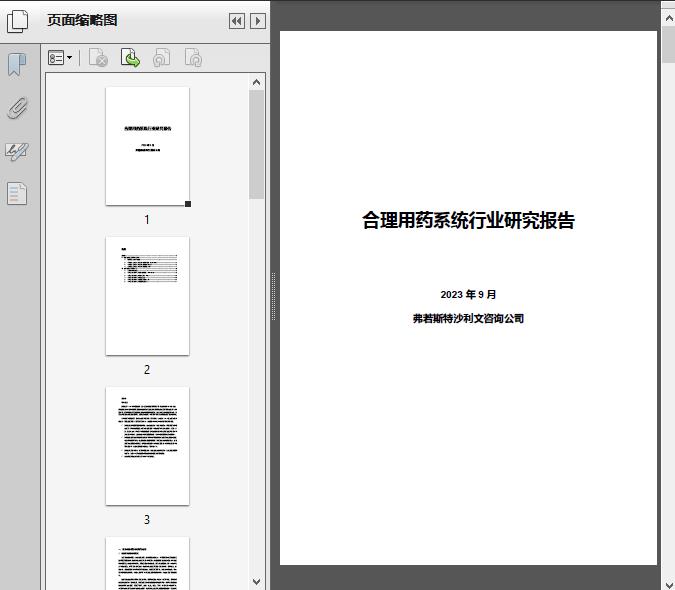The height and width of the screenshot is (590, 675).
Task: Click the page 2 number label
Action: (x=147, y=370)
